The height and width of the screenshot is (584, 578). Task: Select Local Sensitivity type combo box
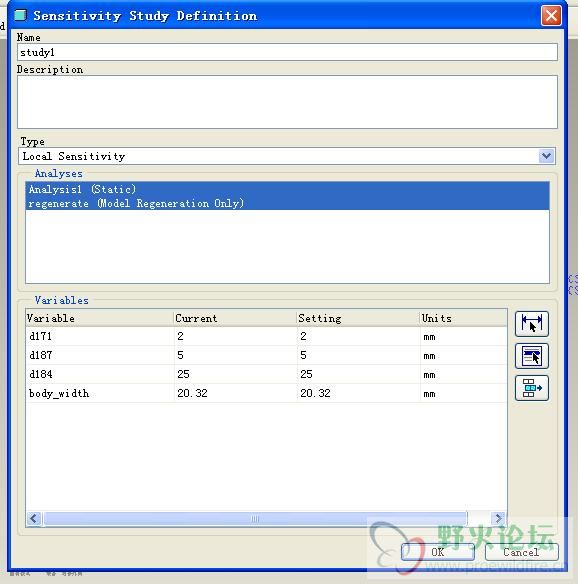[x=287, y=156]
